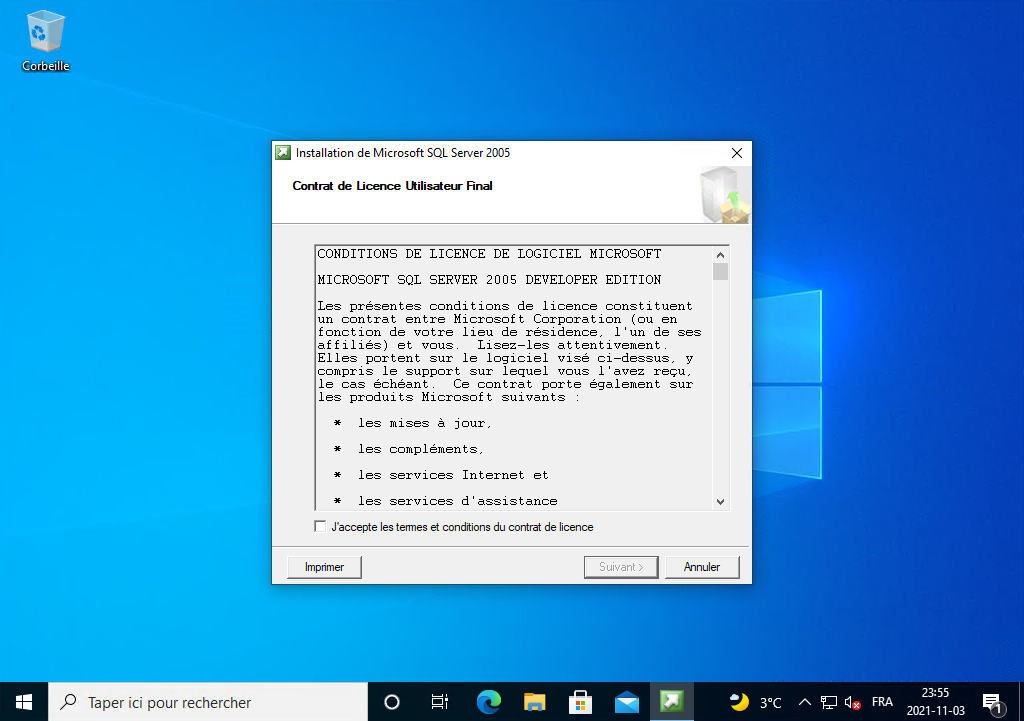Open the notification center icon

992,702
